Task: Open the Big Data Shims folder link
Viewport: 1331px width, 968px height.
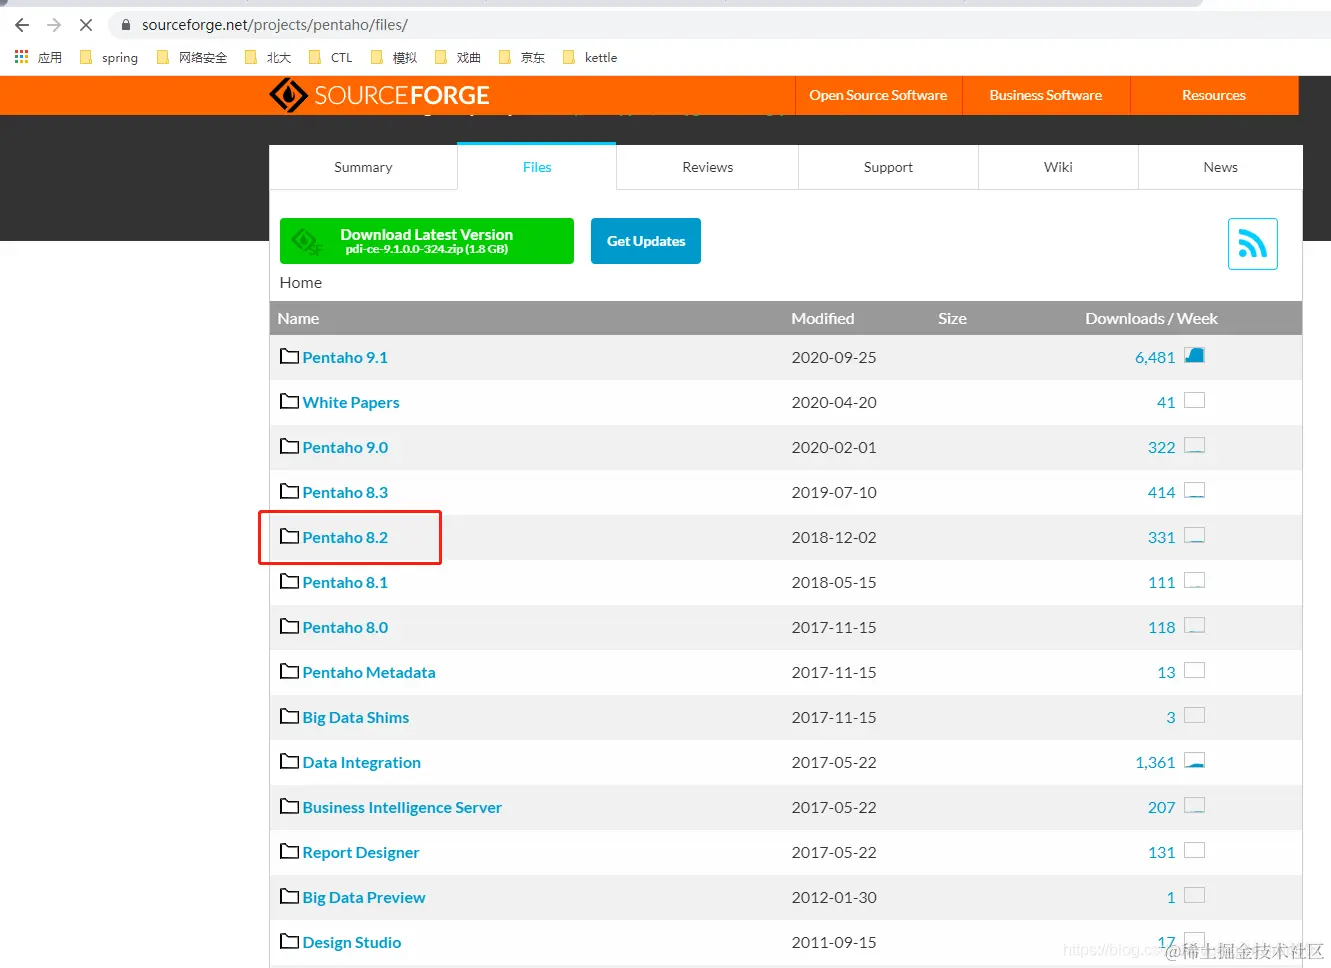Action: [x=356, y=717]
